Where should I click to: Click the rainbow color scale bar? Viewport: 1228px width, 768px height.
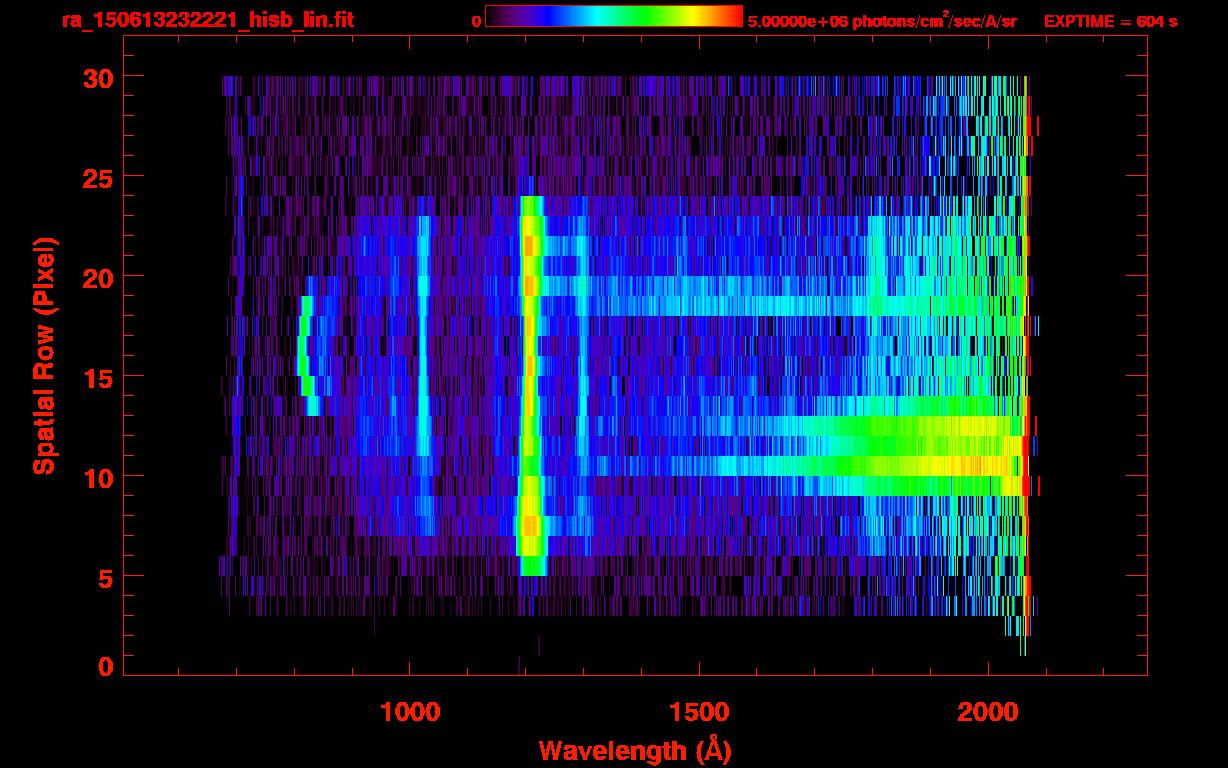coord(613,17)
